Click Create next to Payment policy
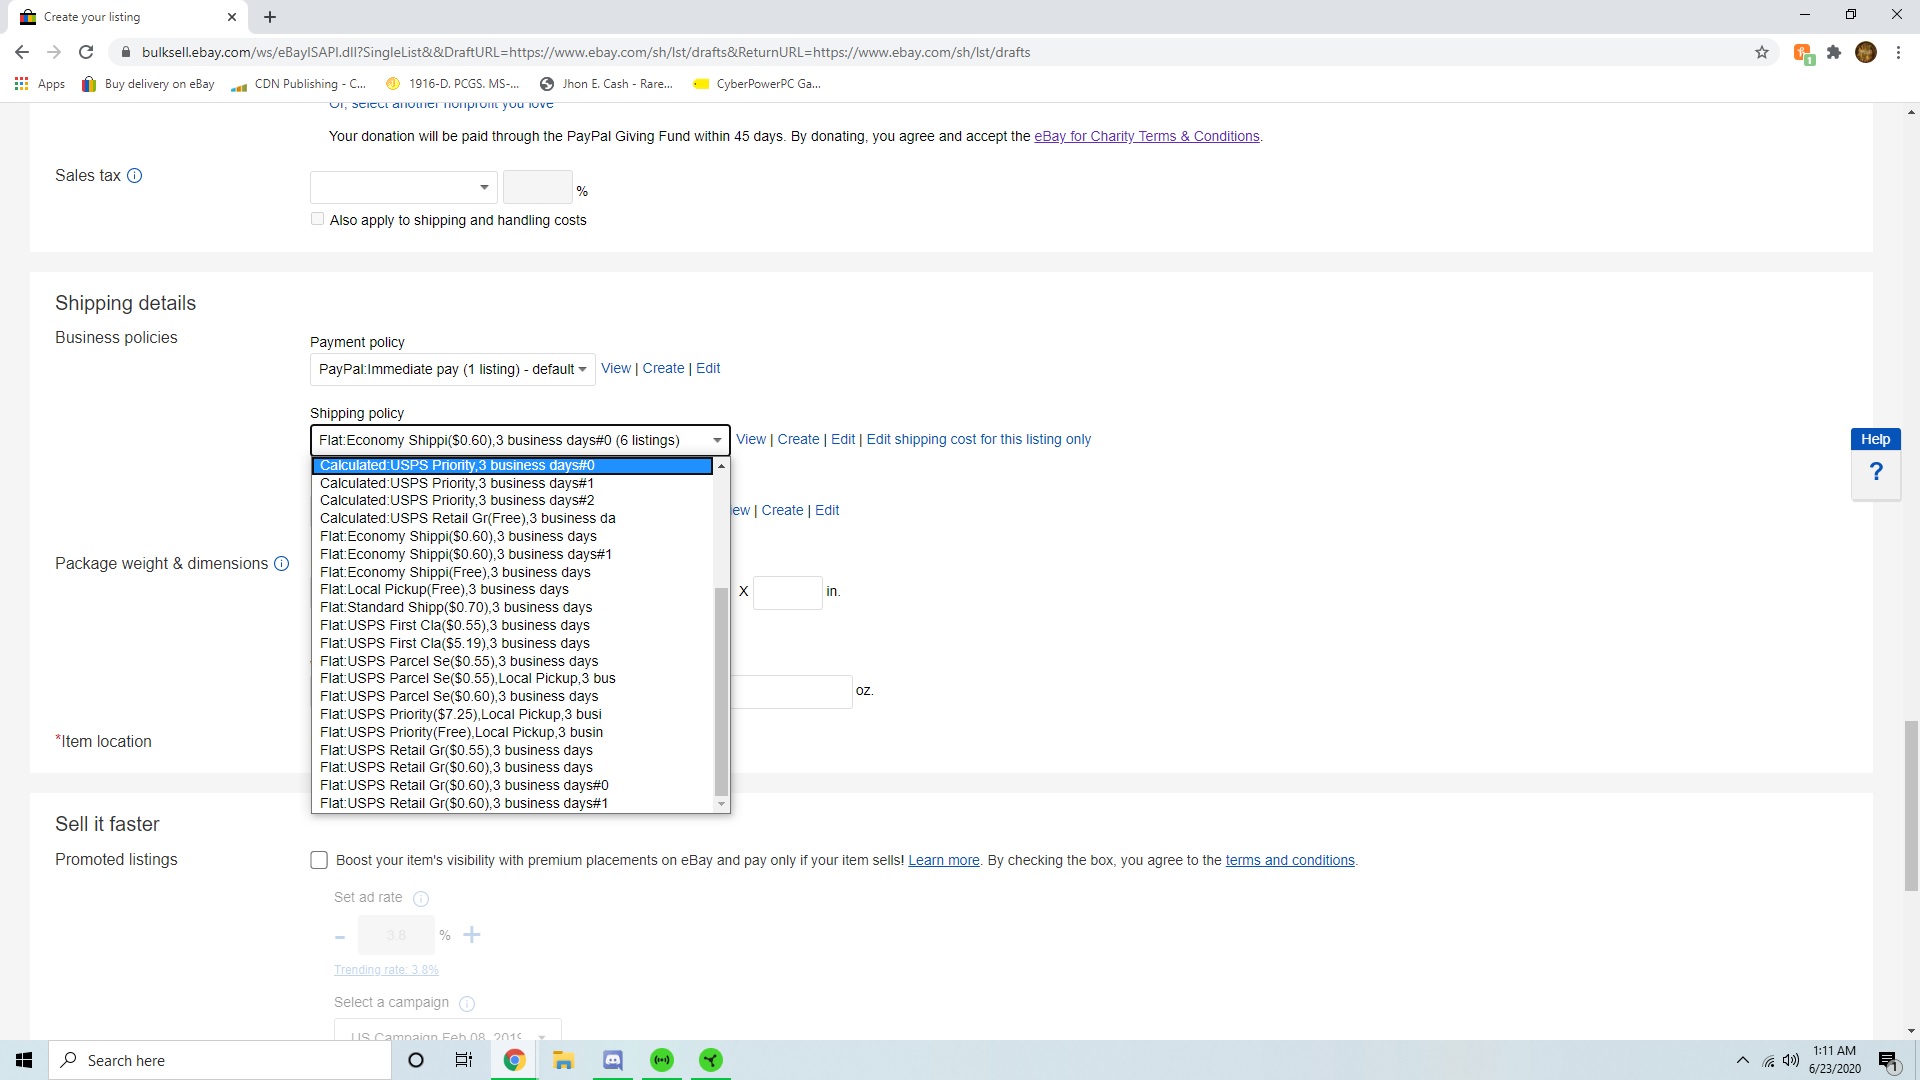The height and width of the screenshot is (1080, 1920). coord(663,369)
